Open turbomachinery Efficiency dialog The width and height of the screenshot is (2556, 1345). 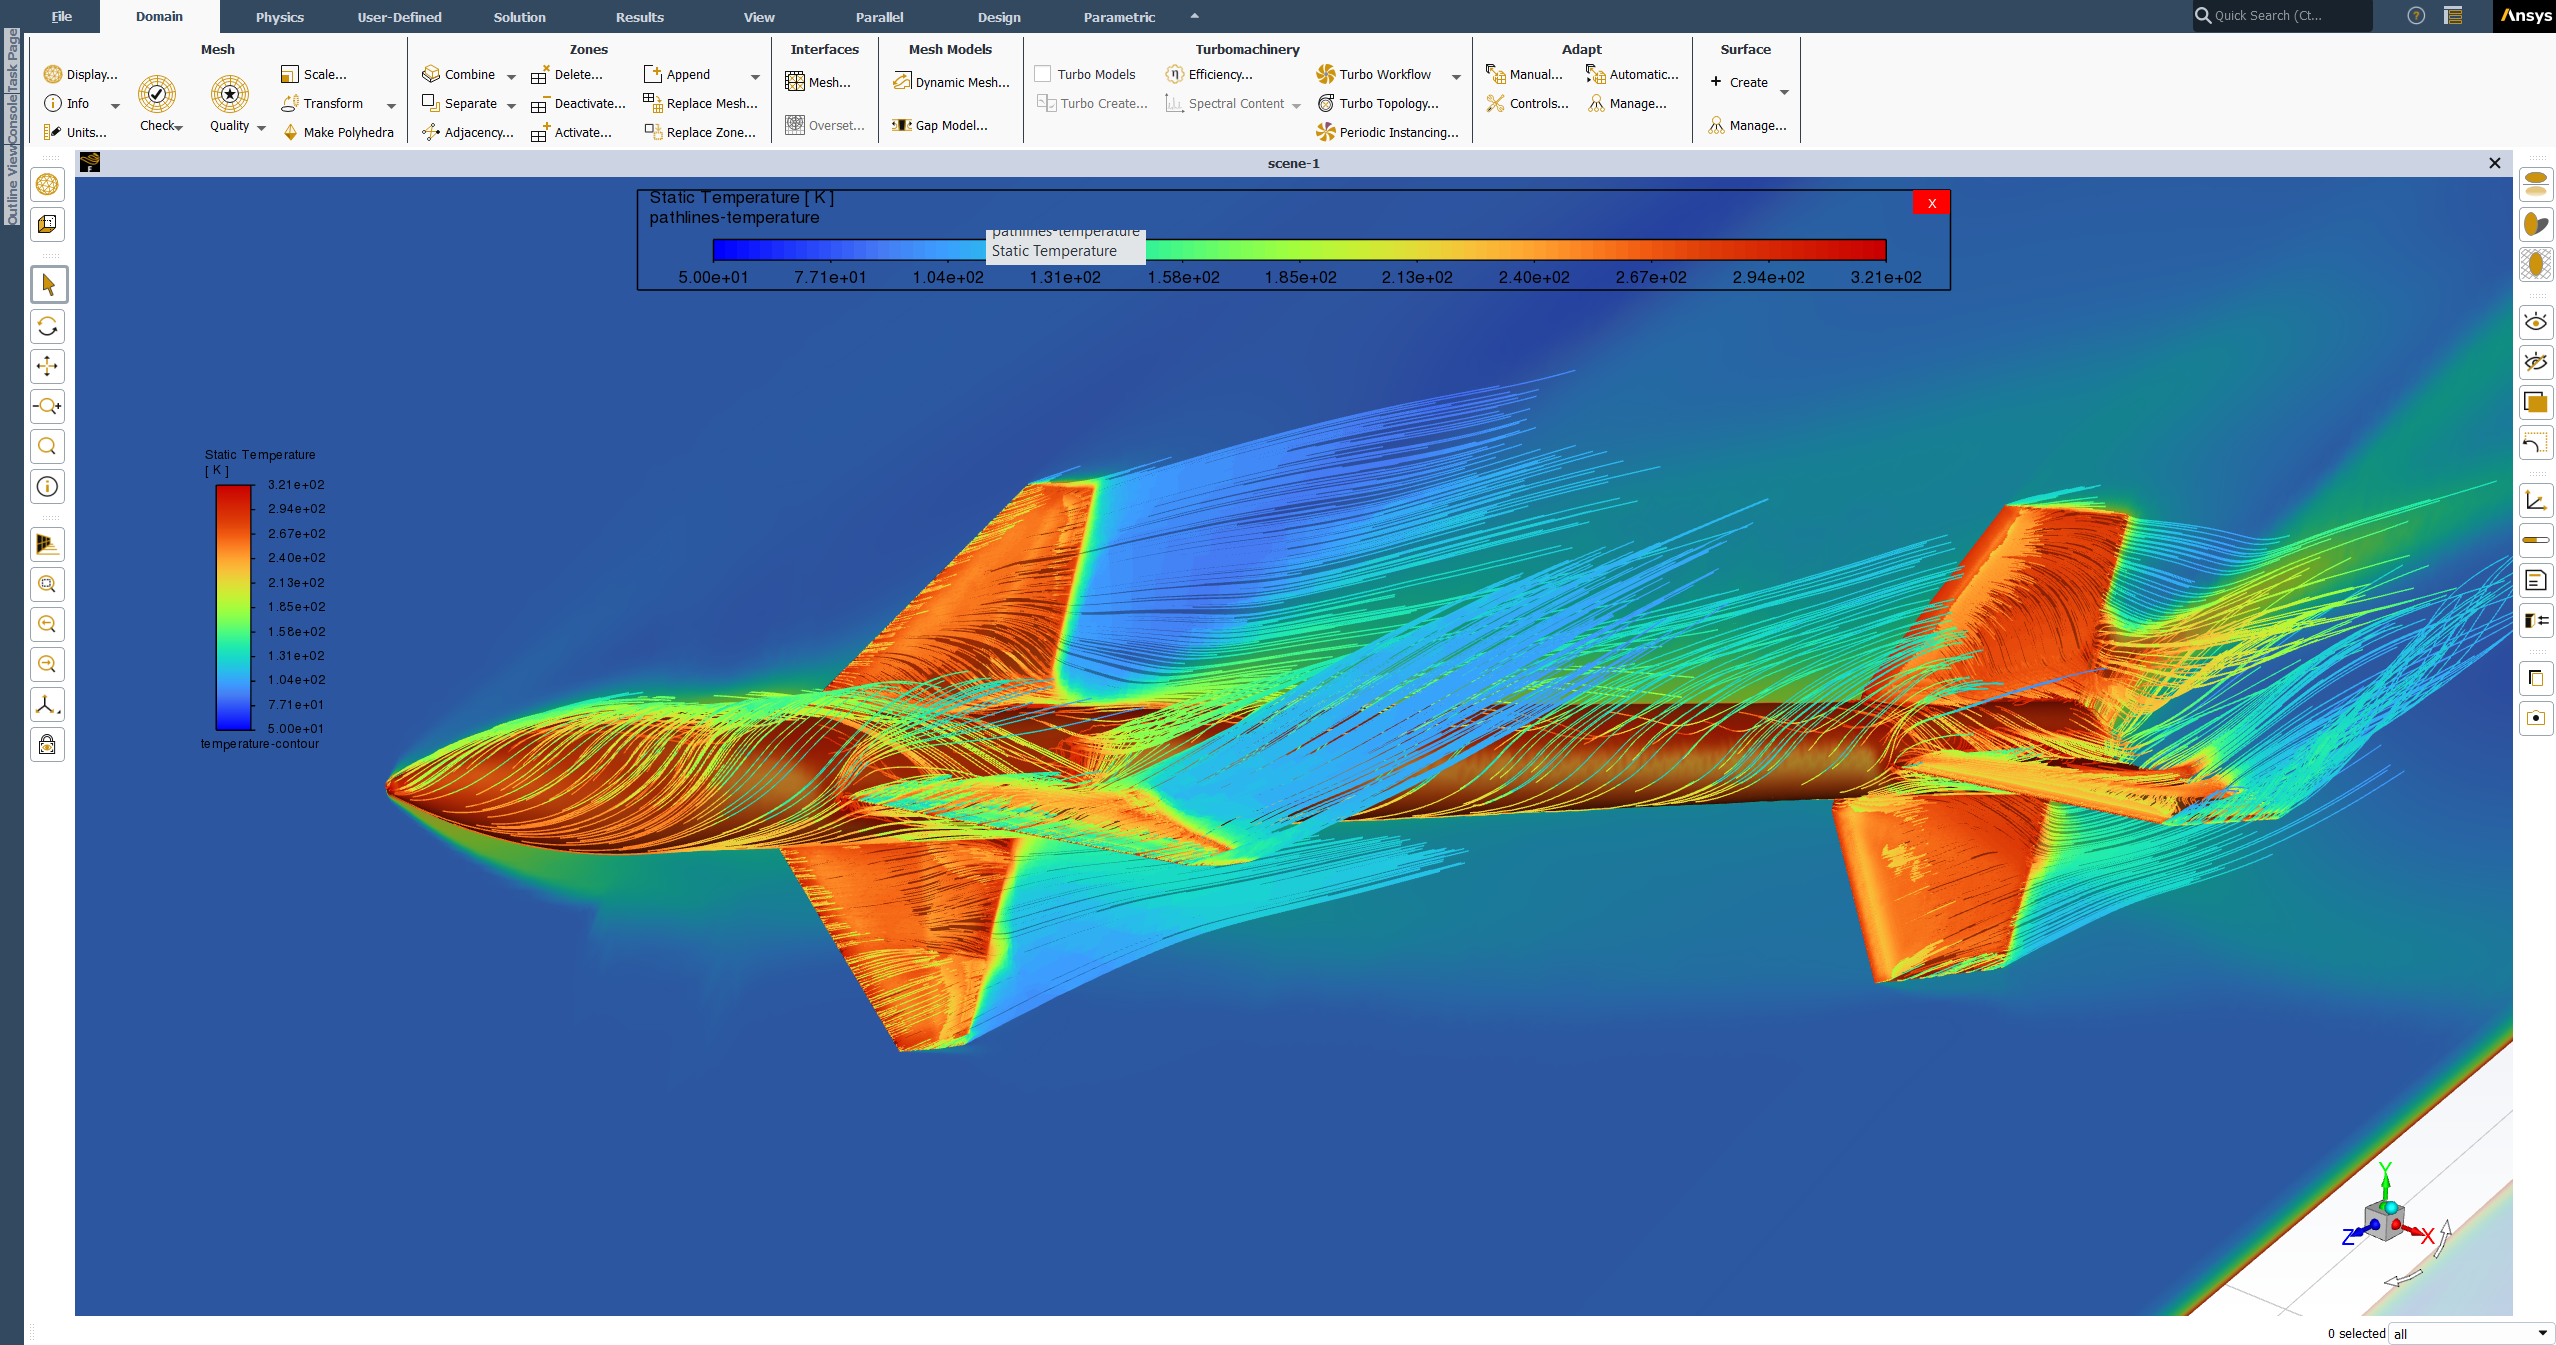click(x=1209, y=74)
